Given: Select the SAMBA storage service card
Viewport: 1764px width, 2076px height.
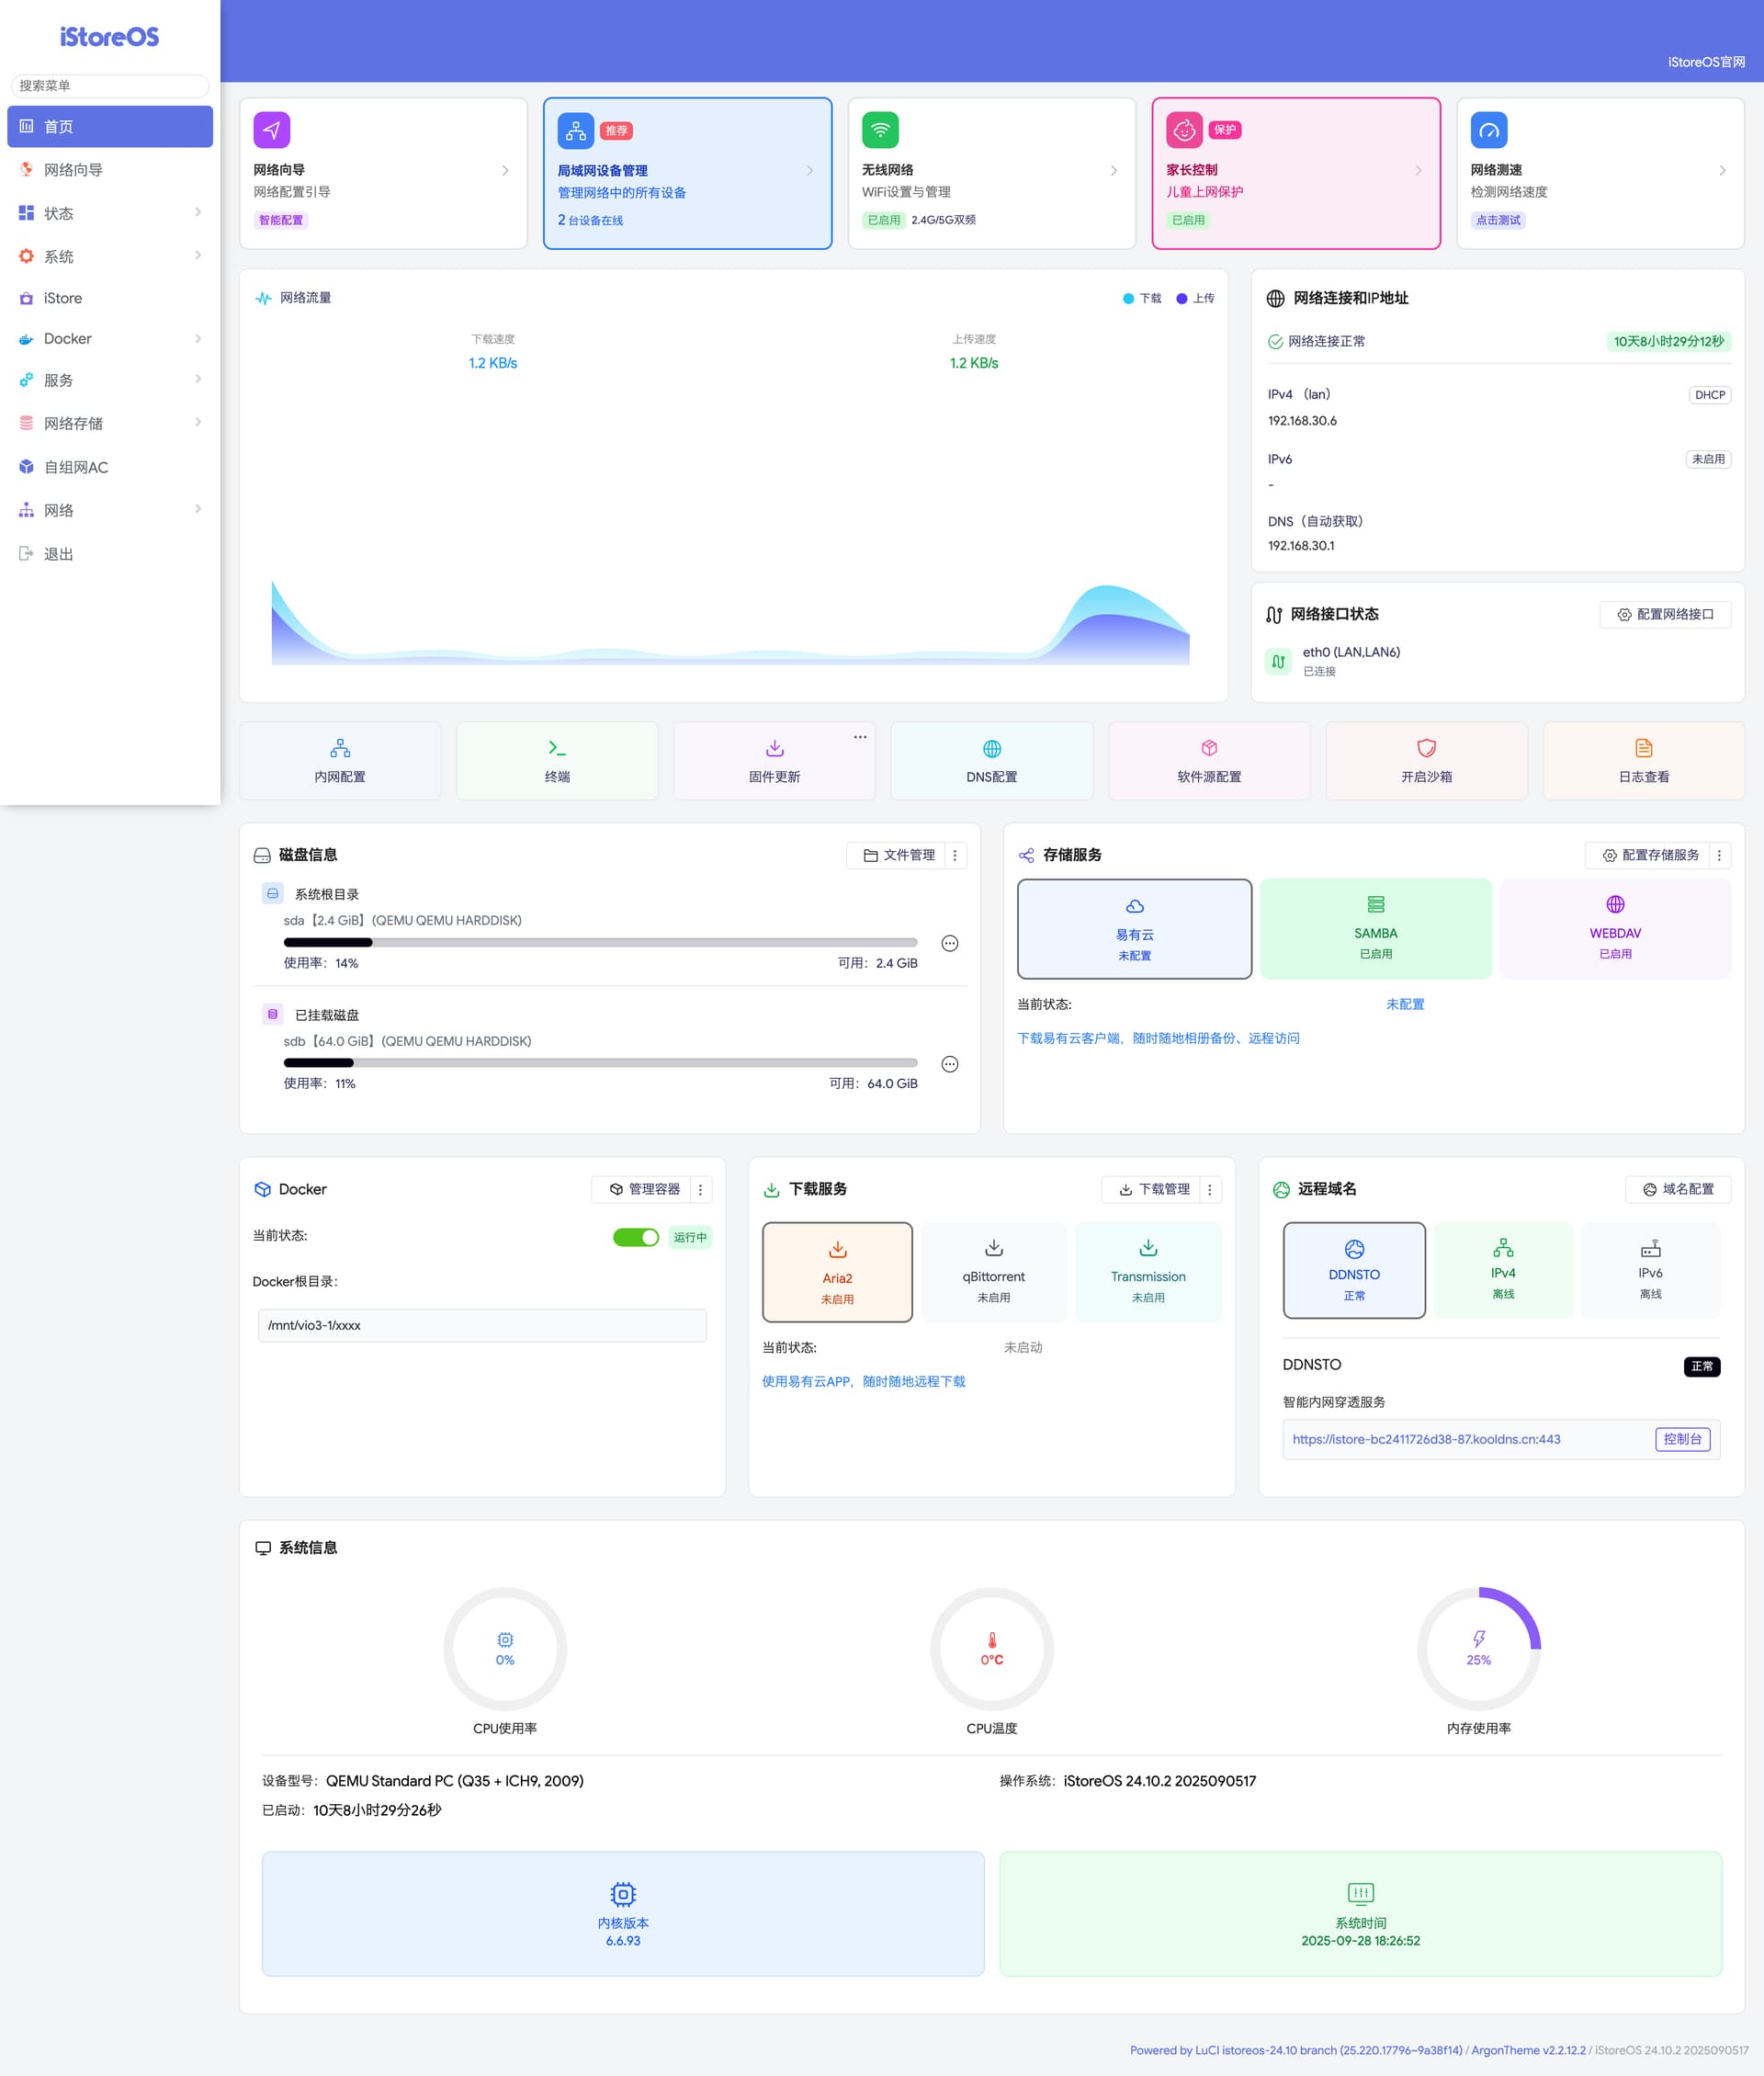Looking at the screenshot, I should (x=1375, y=928).
